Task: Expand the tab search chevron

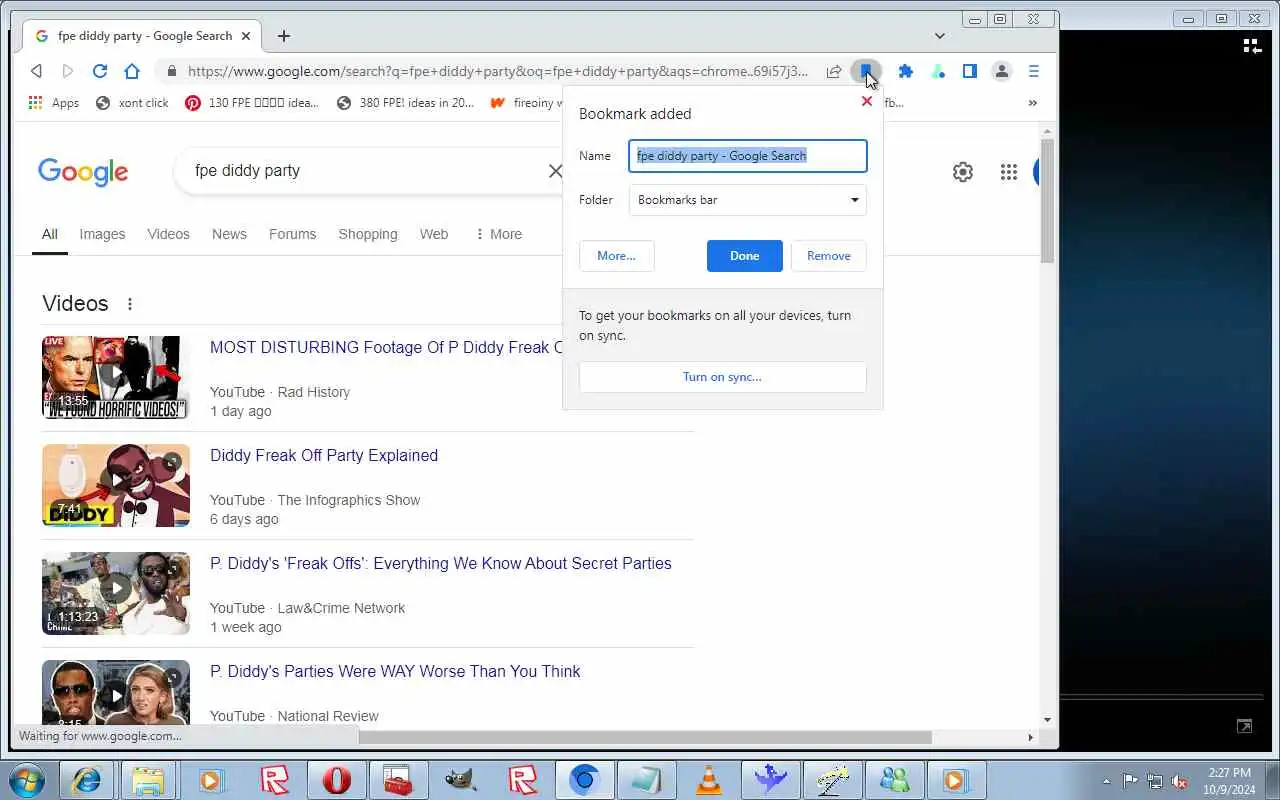Action: [940, 36]
